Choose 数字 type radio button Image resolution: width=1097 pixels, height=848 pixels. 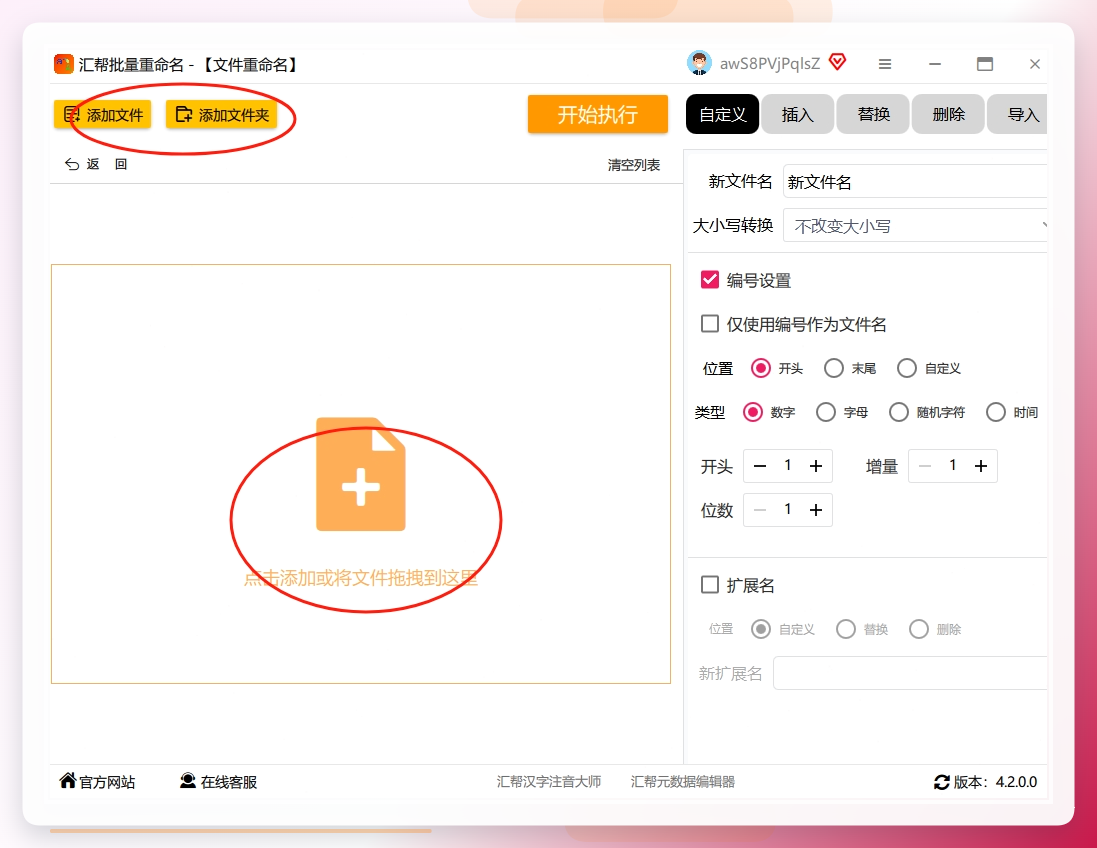pos(753,412)
